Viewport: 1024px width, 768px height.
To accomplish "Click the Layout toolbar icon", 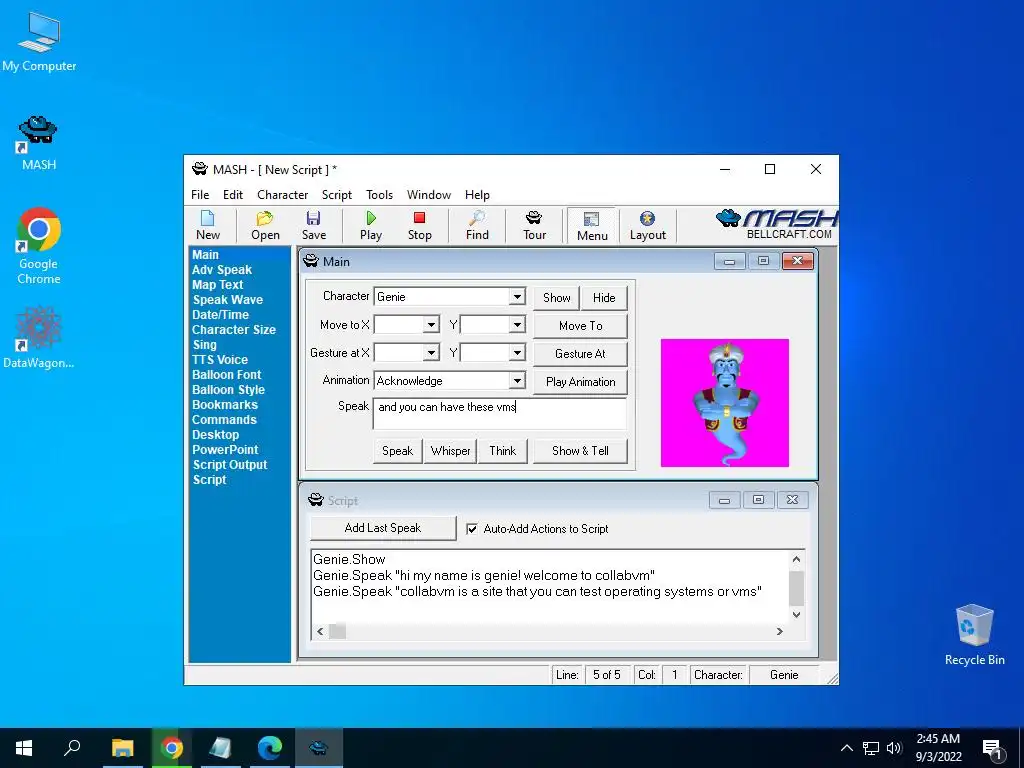I will pyautogui.click(x=647, y=225).
